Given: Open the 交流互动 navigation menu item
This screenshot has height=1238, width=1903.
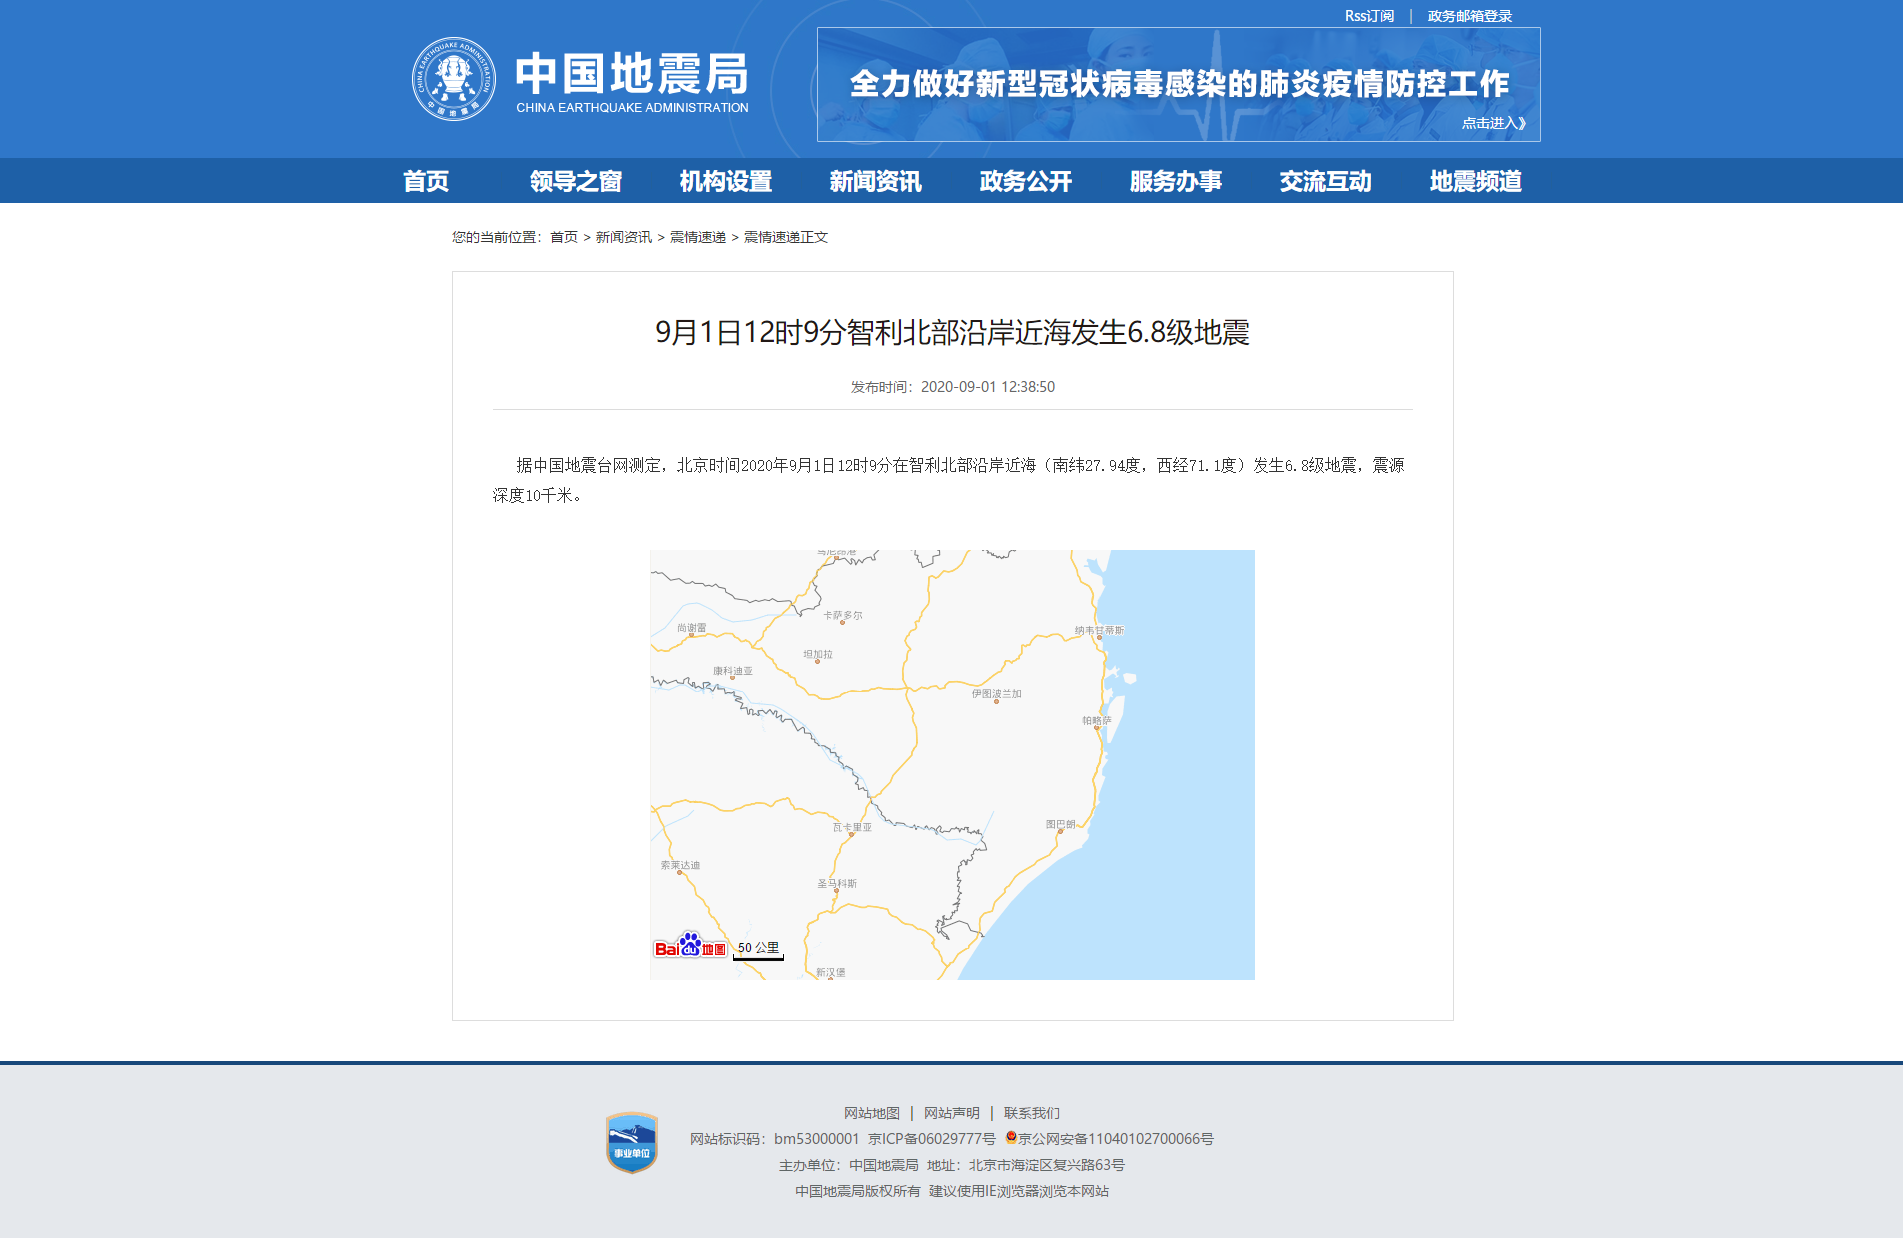Looking at the screenshot, I should point(1324,181).
